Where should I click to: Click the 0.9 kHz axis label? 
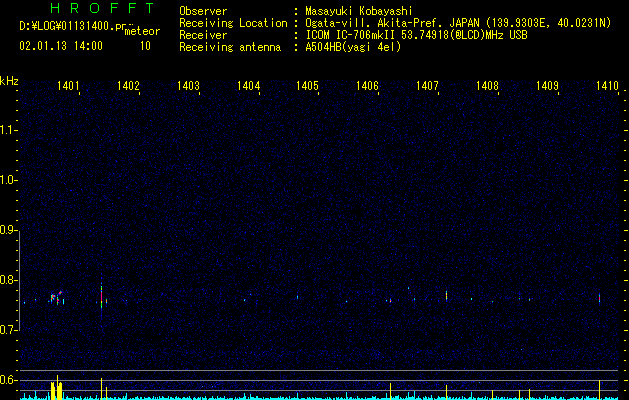8,230
